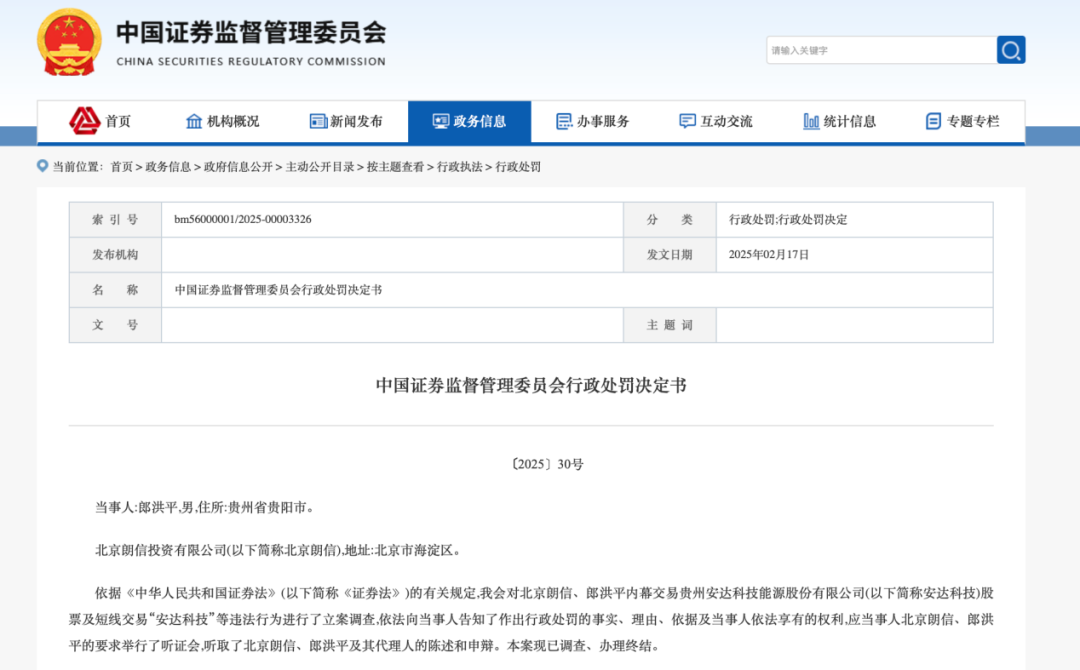The width and height of the screenshot is (1080, 670).
Task: Click the location pin icon in breadcrumb
Action: click(42, 166)
